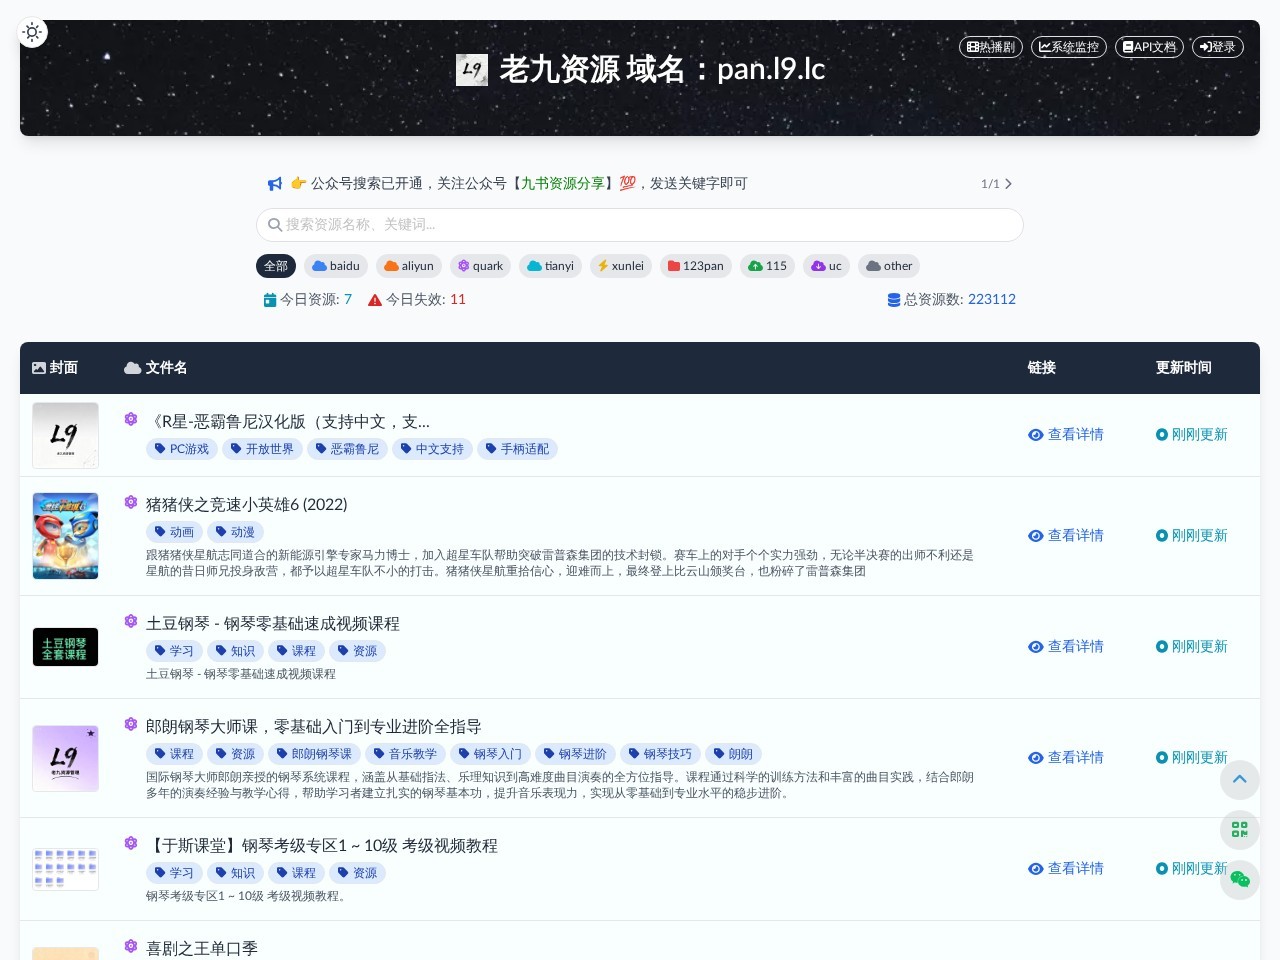Open title 土豆钢琴 - 钢琴零基础速成视频课程
Image resolution: width=1280 pixels, height=960 pixels.
[x=273, y=624]
